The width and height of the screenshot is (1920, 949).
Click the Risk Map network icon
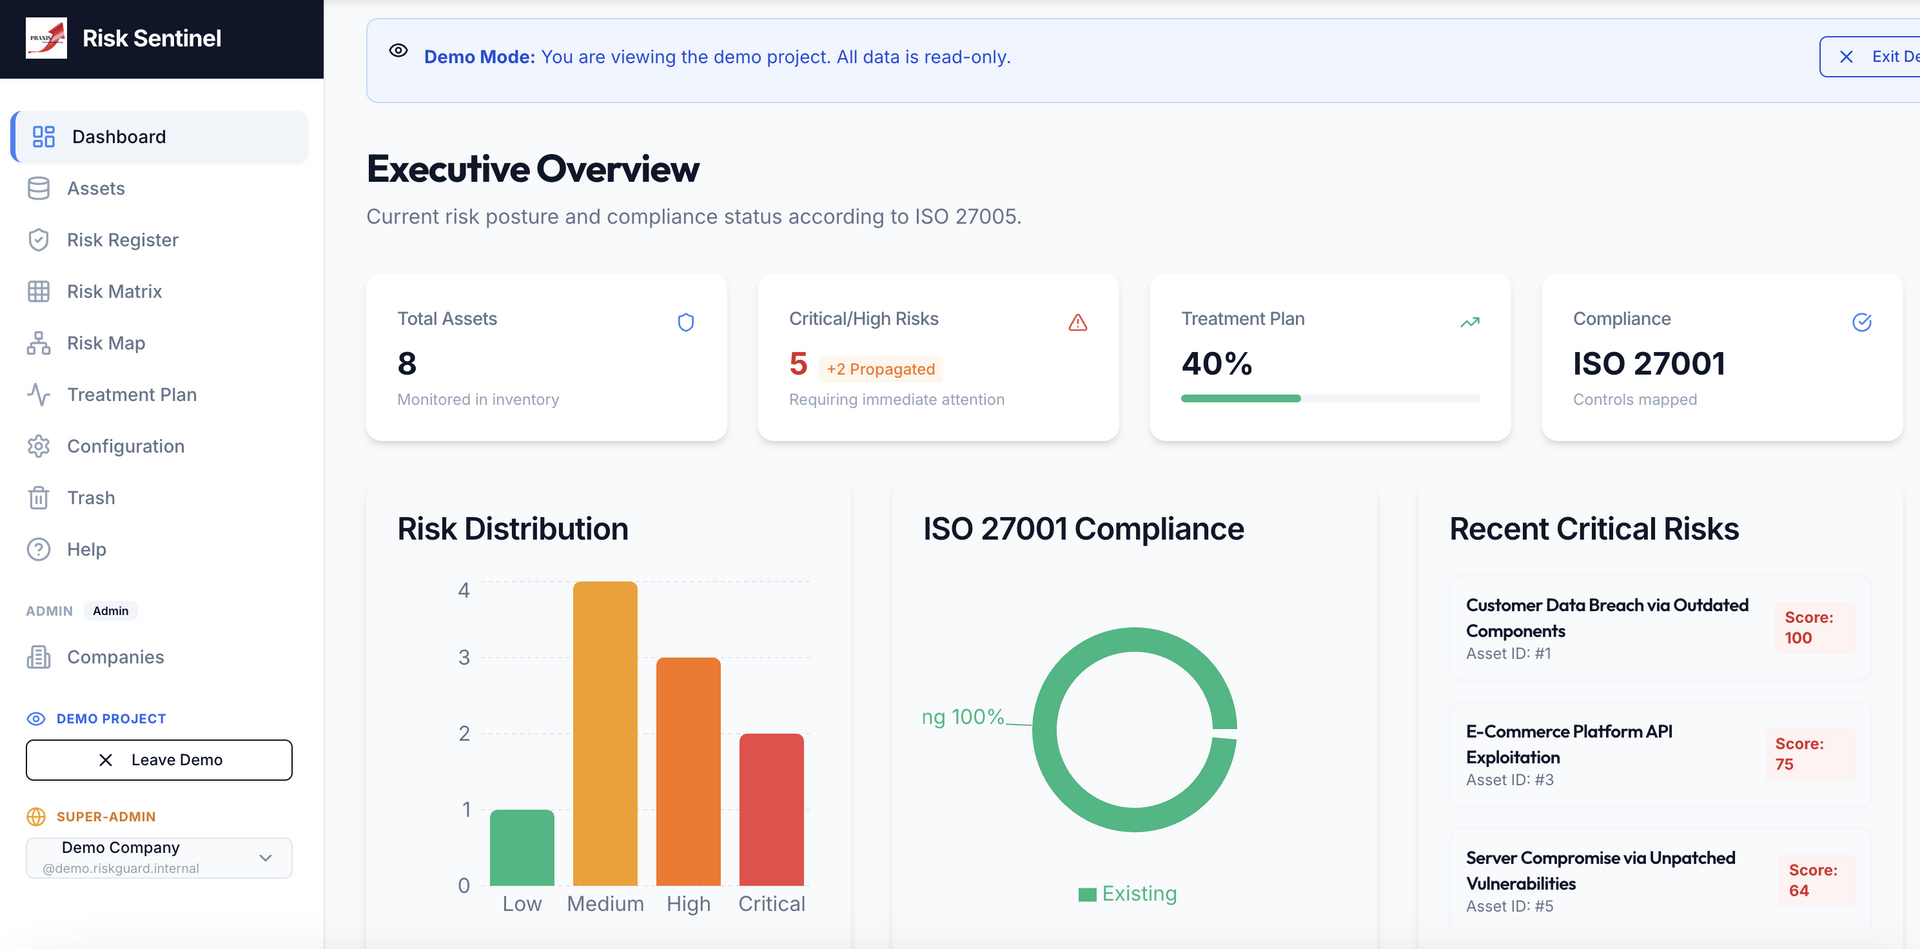(x=39, y=343)
